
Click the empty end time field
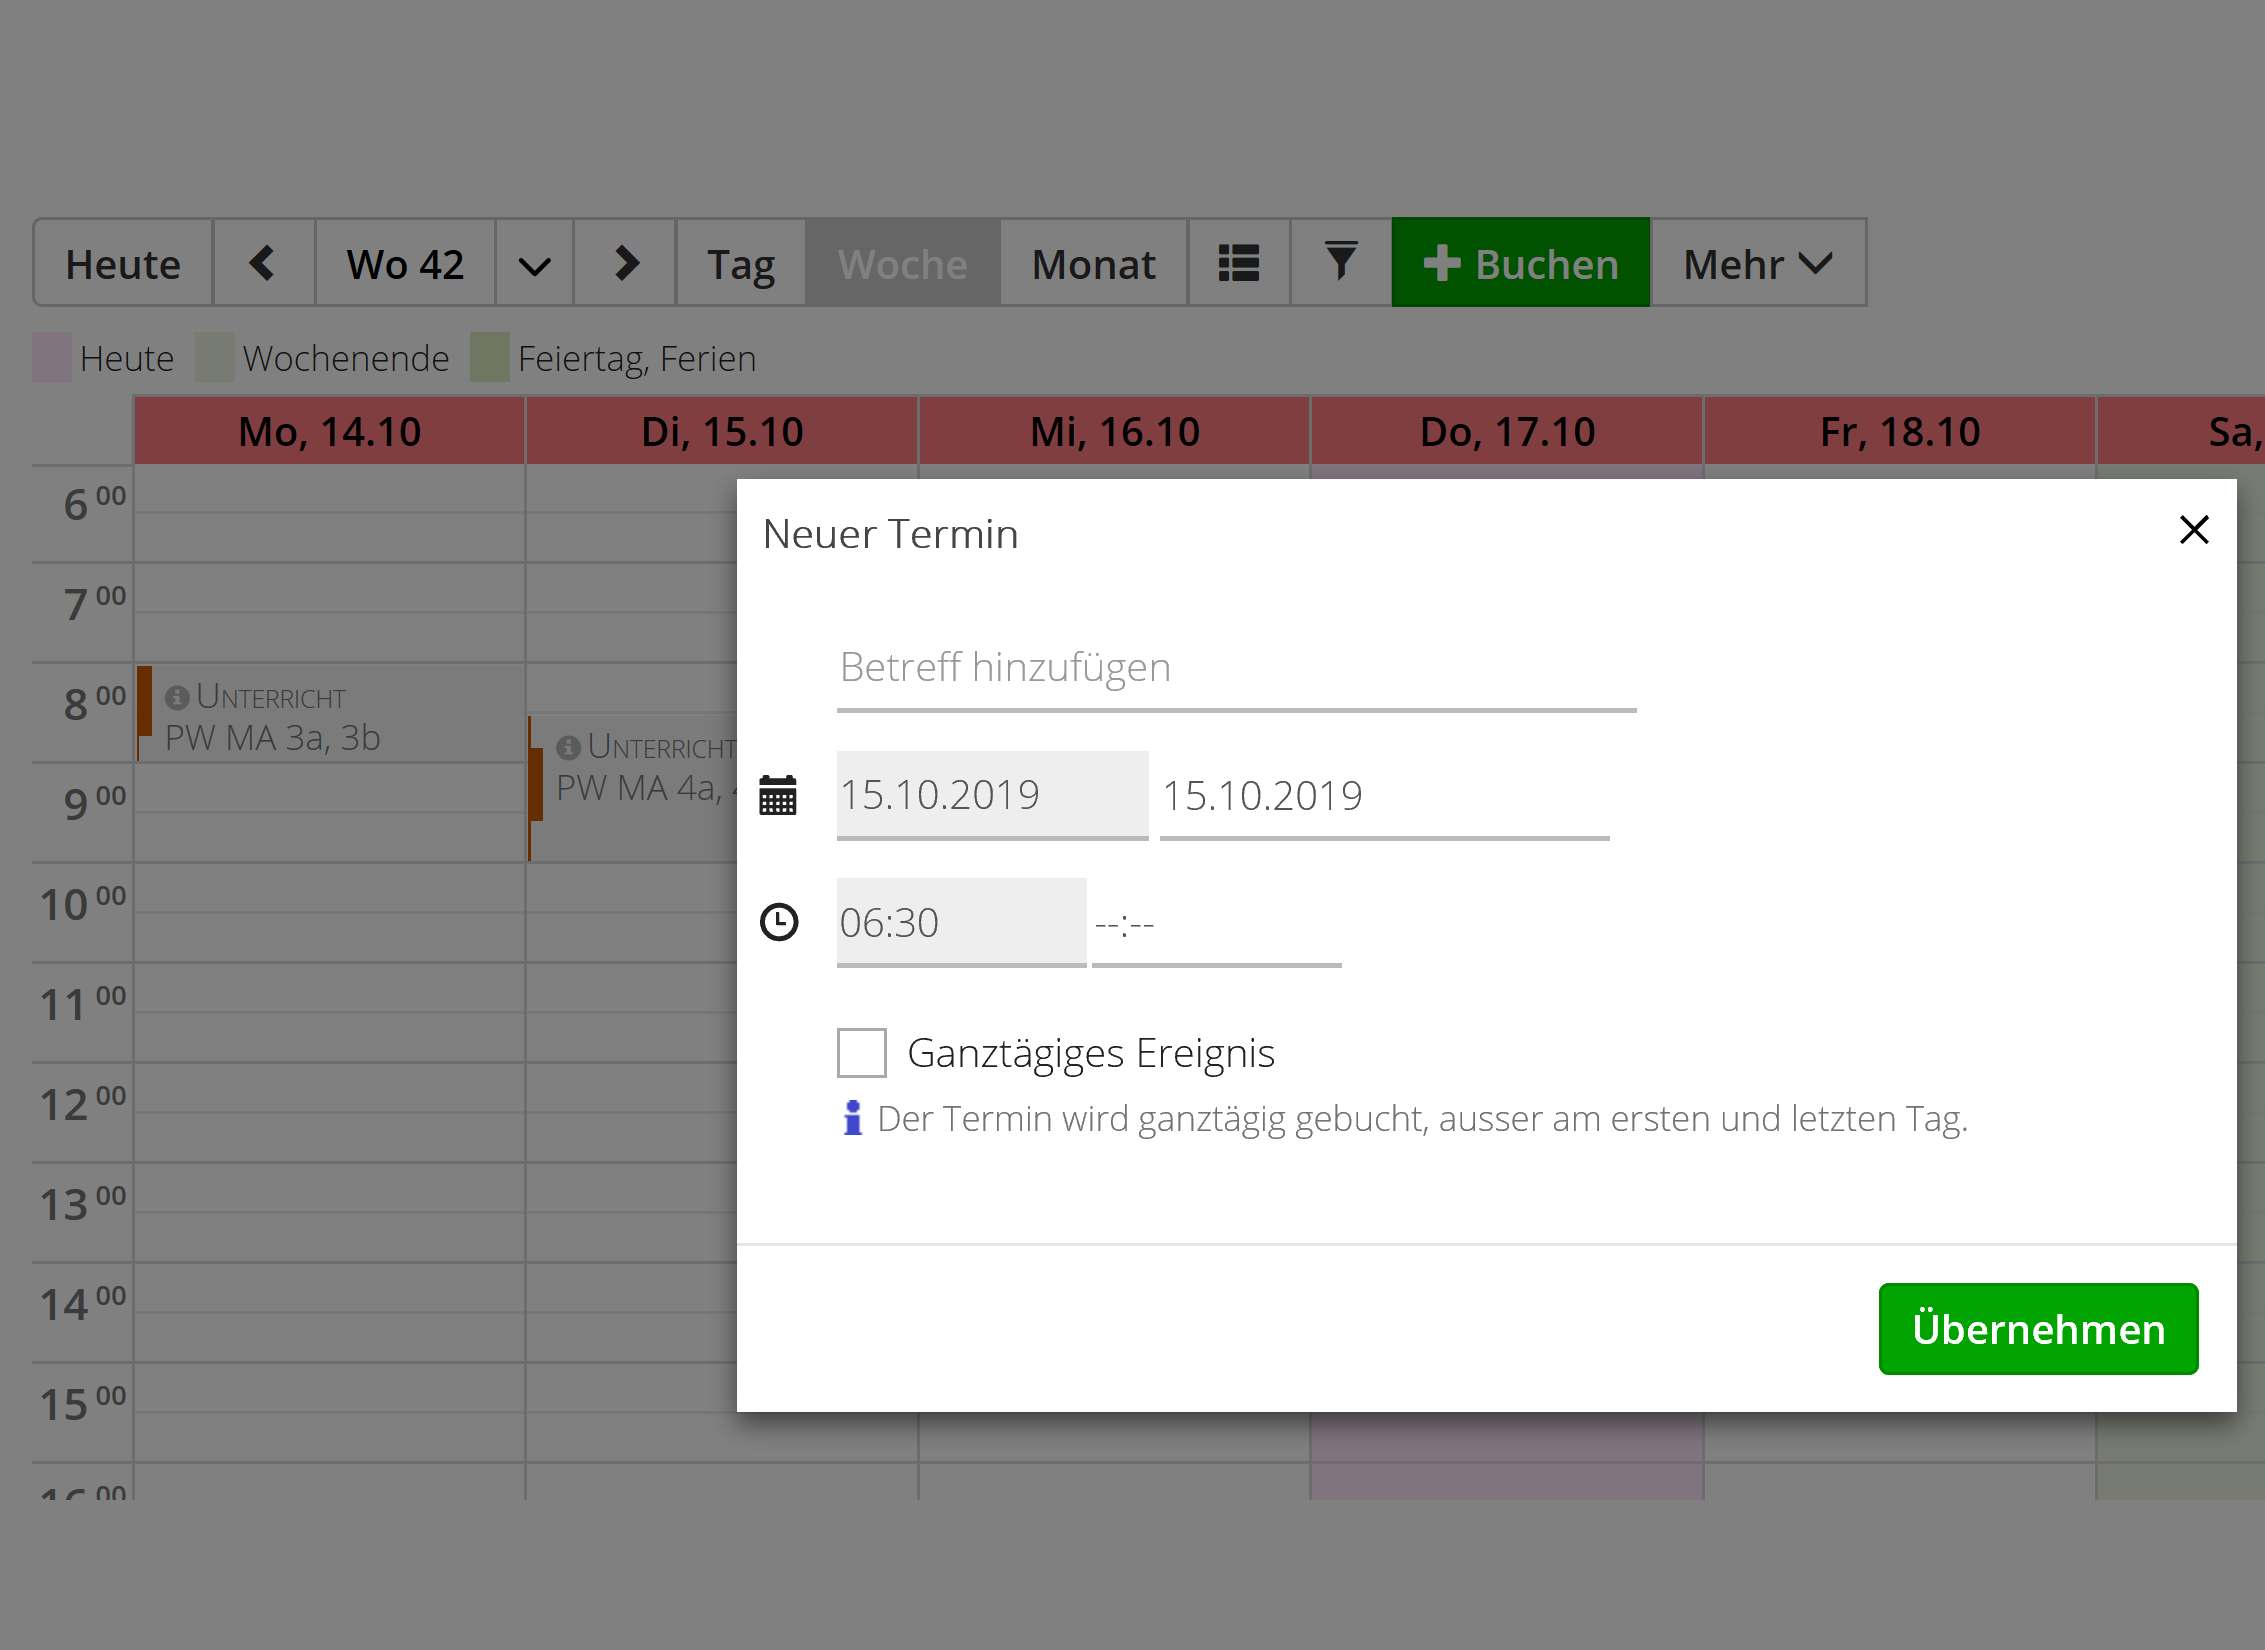(x=1216, y=923)
